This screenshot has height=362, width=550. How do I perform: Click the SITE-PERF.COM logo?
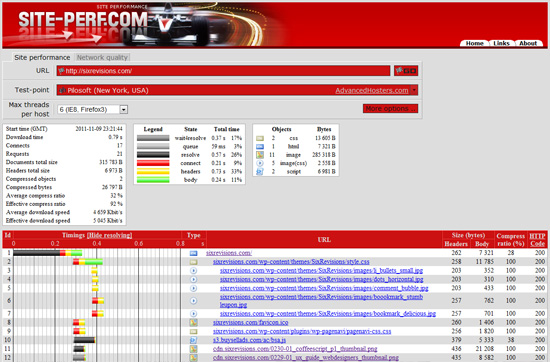pyautogui.click(x=83, y=20)
